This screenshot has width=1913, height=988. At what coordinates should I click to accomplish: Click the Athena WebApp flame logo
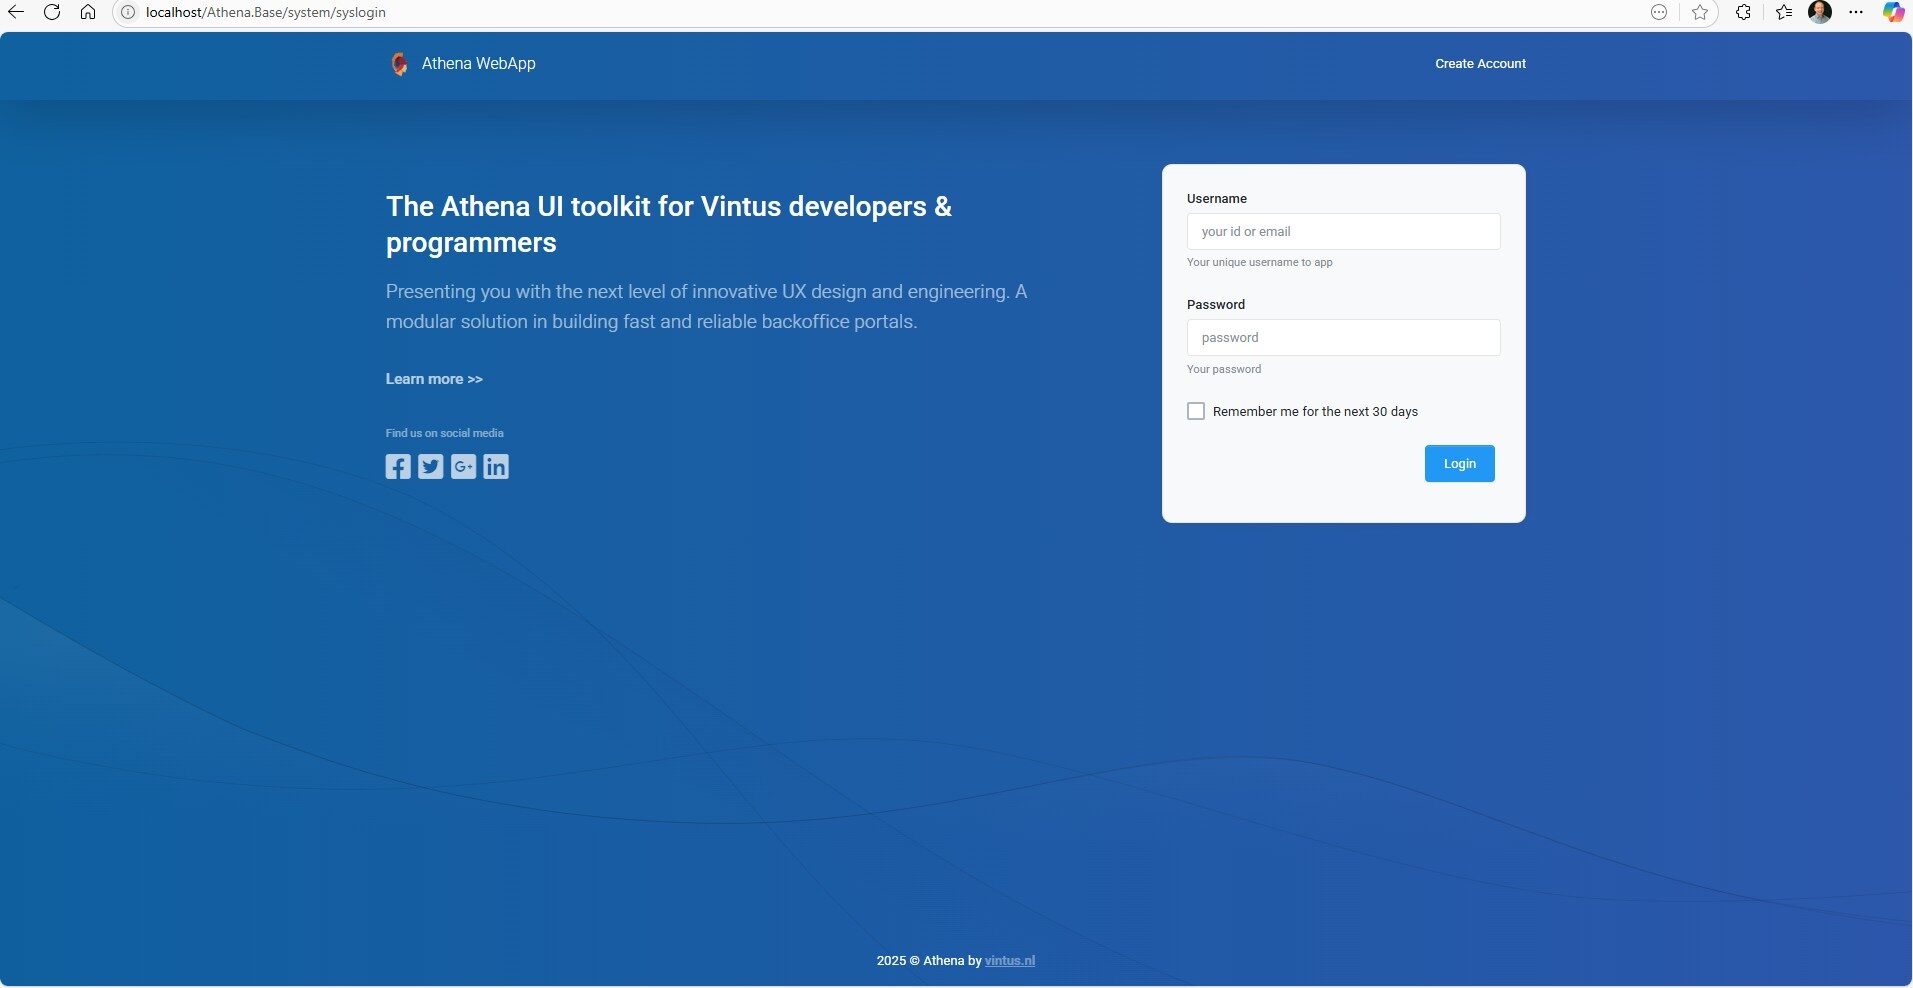[399, 63]
